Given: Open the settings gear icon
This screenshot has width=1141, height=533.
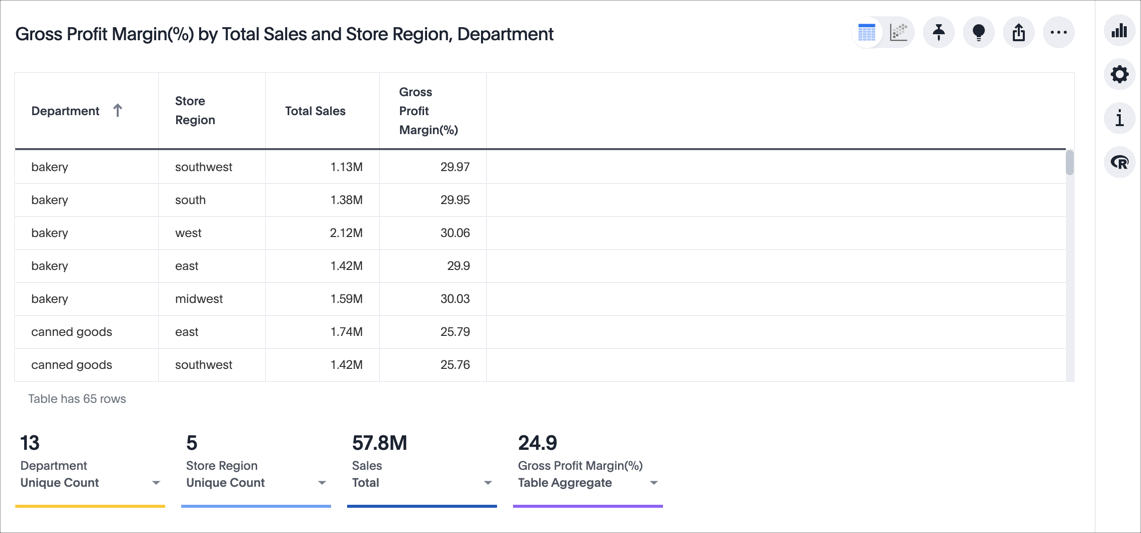Looking at the screenshot, I should pos(1119,75).
